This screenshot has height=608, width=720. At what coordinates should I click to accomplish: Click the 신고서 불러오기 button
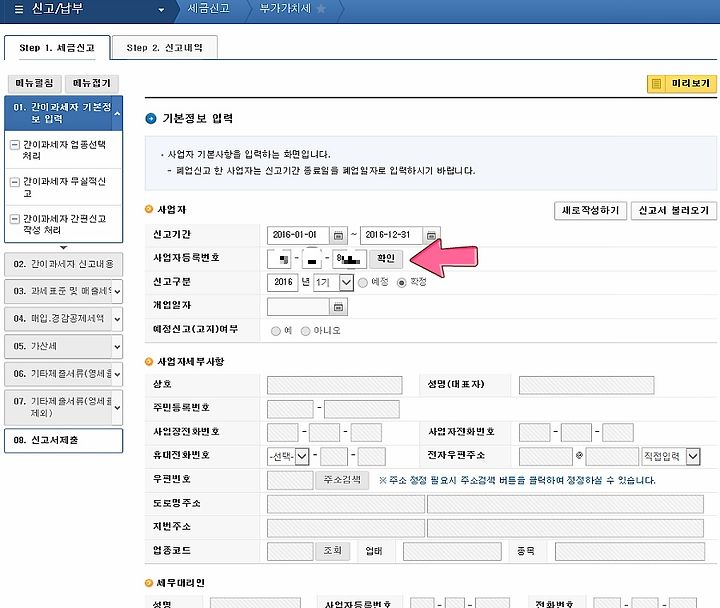(674, 211)
